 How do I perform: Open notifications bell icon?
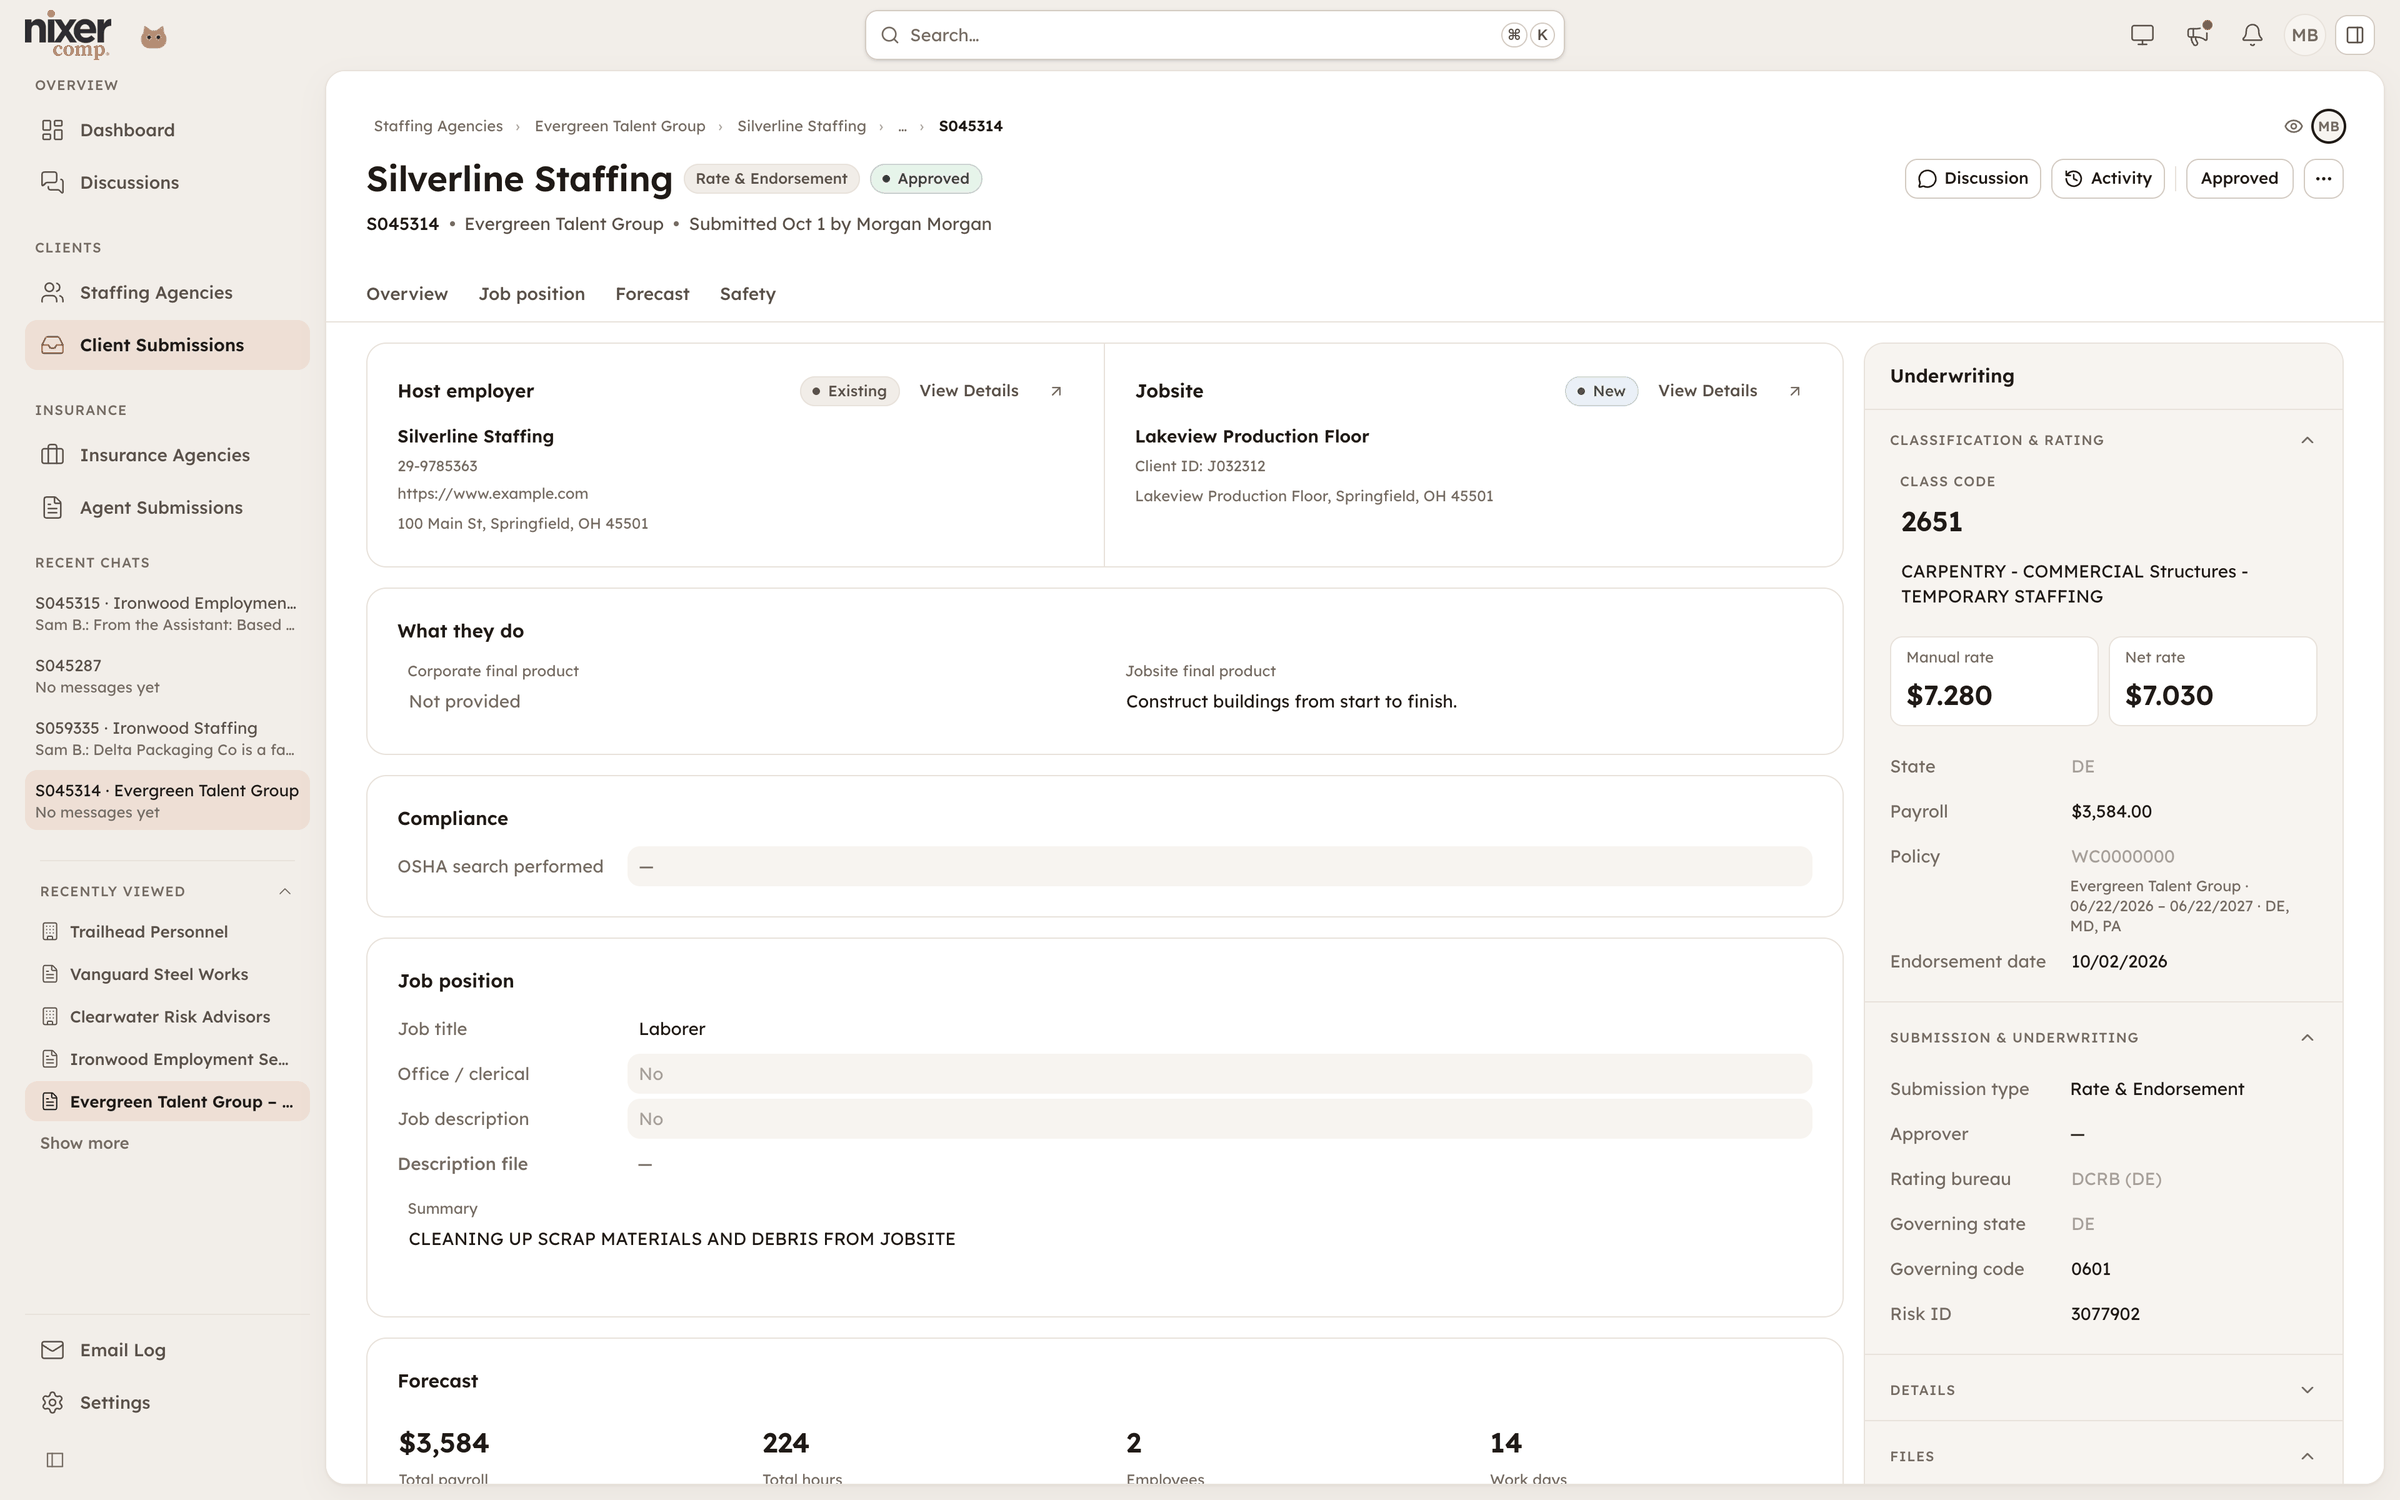[2252, 35]
